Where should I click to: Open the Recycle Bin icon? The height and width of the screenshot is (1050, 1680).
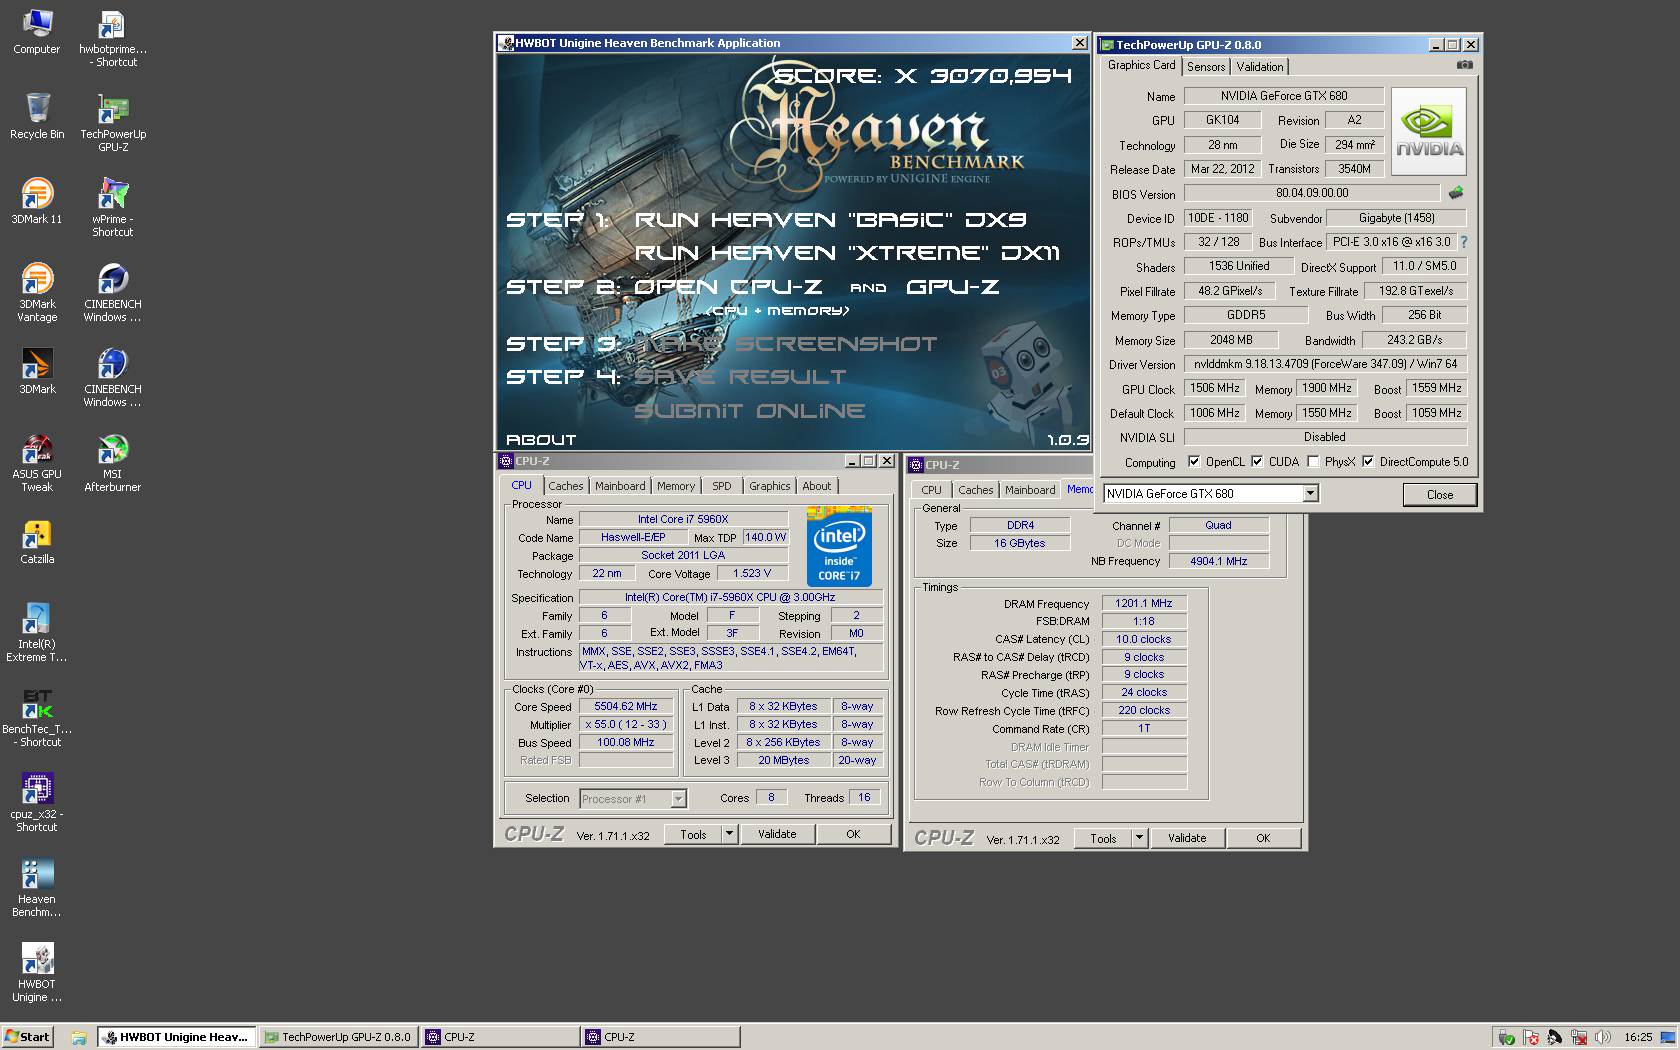(37, 116)
